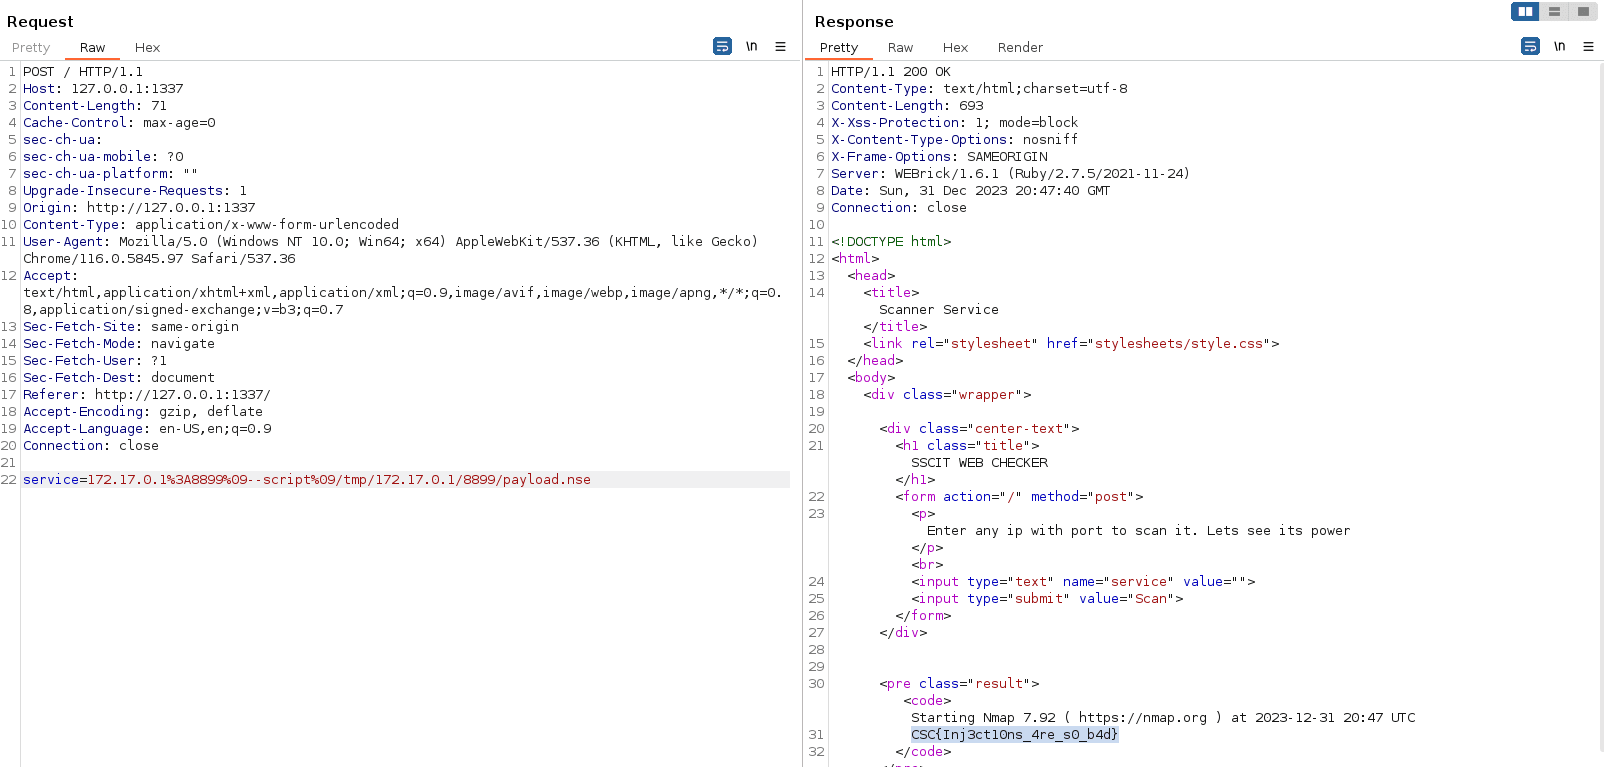1604x767 pixels.
Task: Open Response panel options hamburger menu
Action: point(1588,46)
